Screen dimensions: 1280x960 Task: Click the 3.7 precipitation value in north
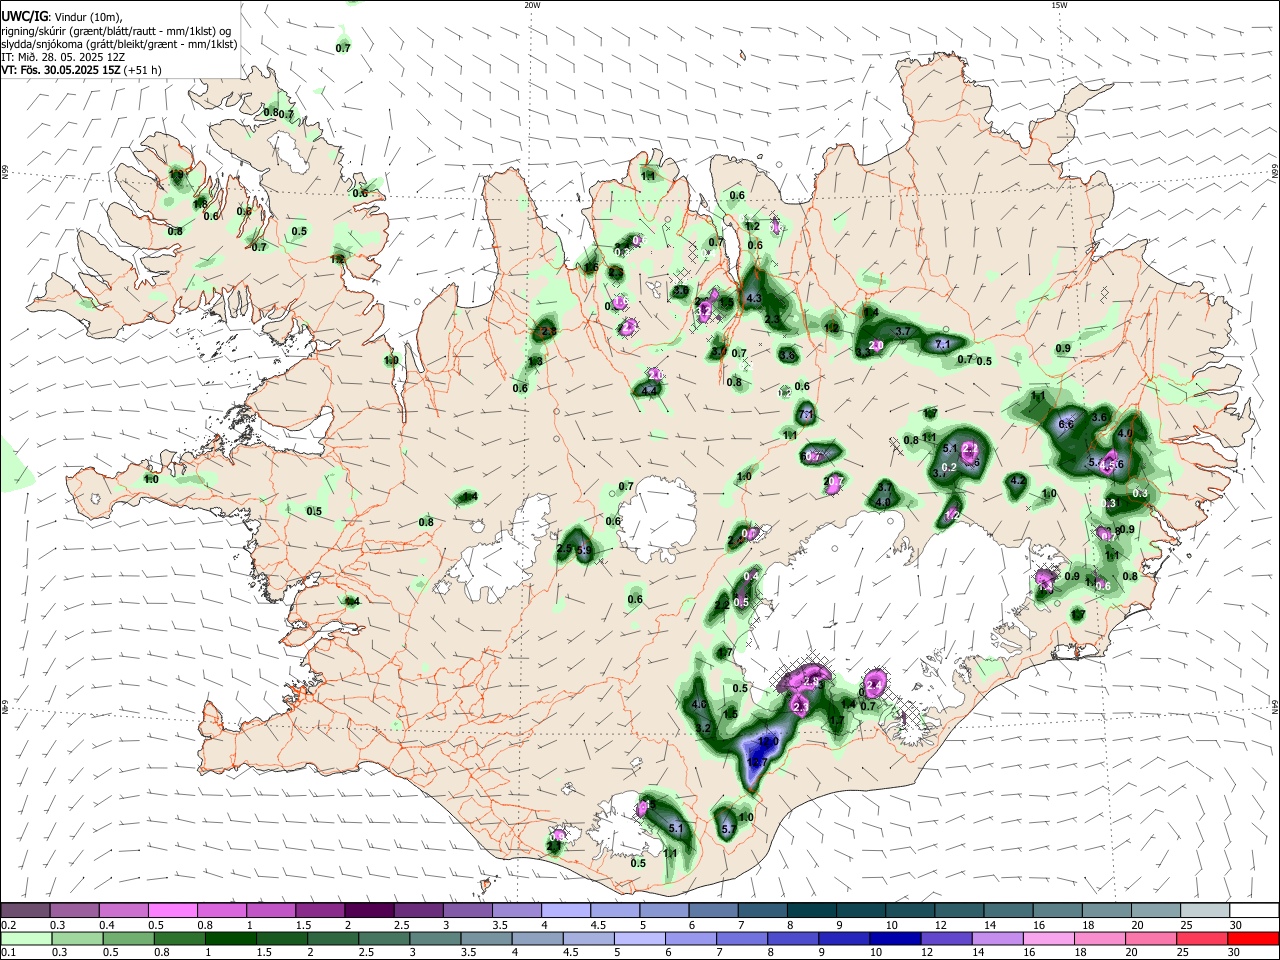pyautogui.click(x=902, y=331)
